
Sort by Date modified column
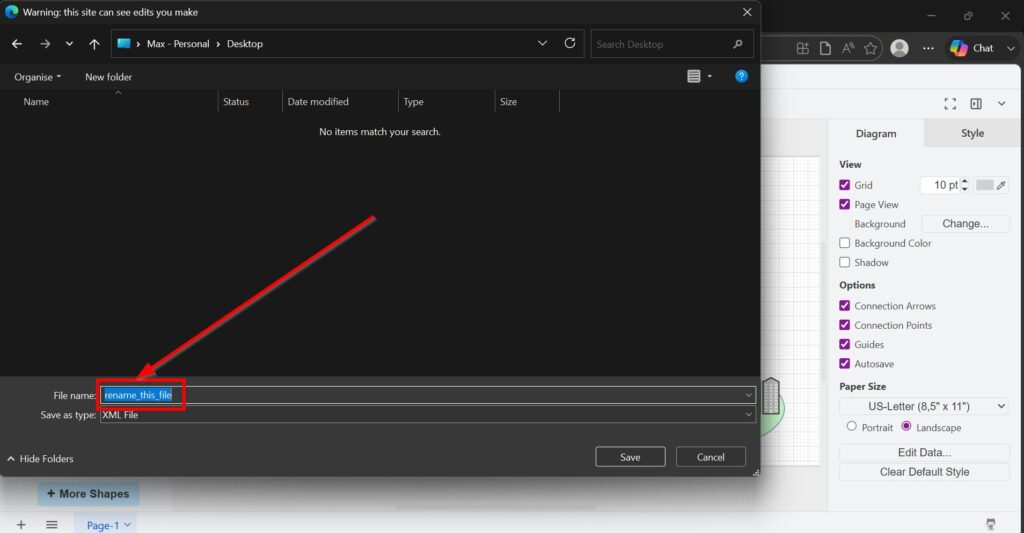(318, 101)
